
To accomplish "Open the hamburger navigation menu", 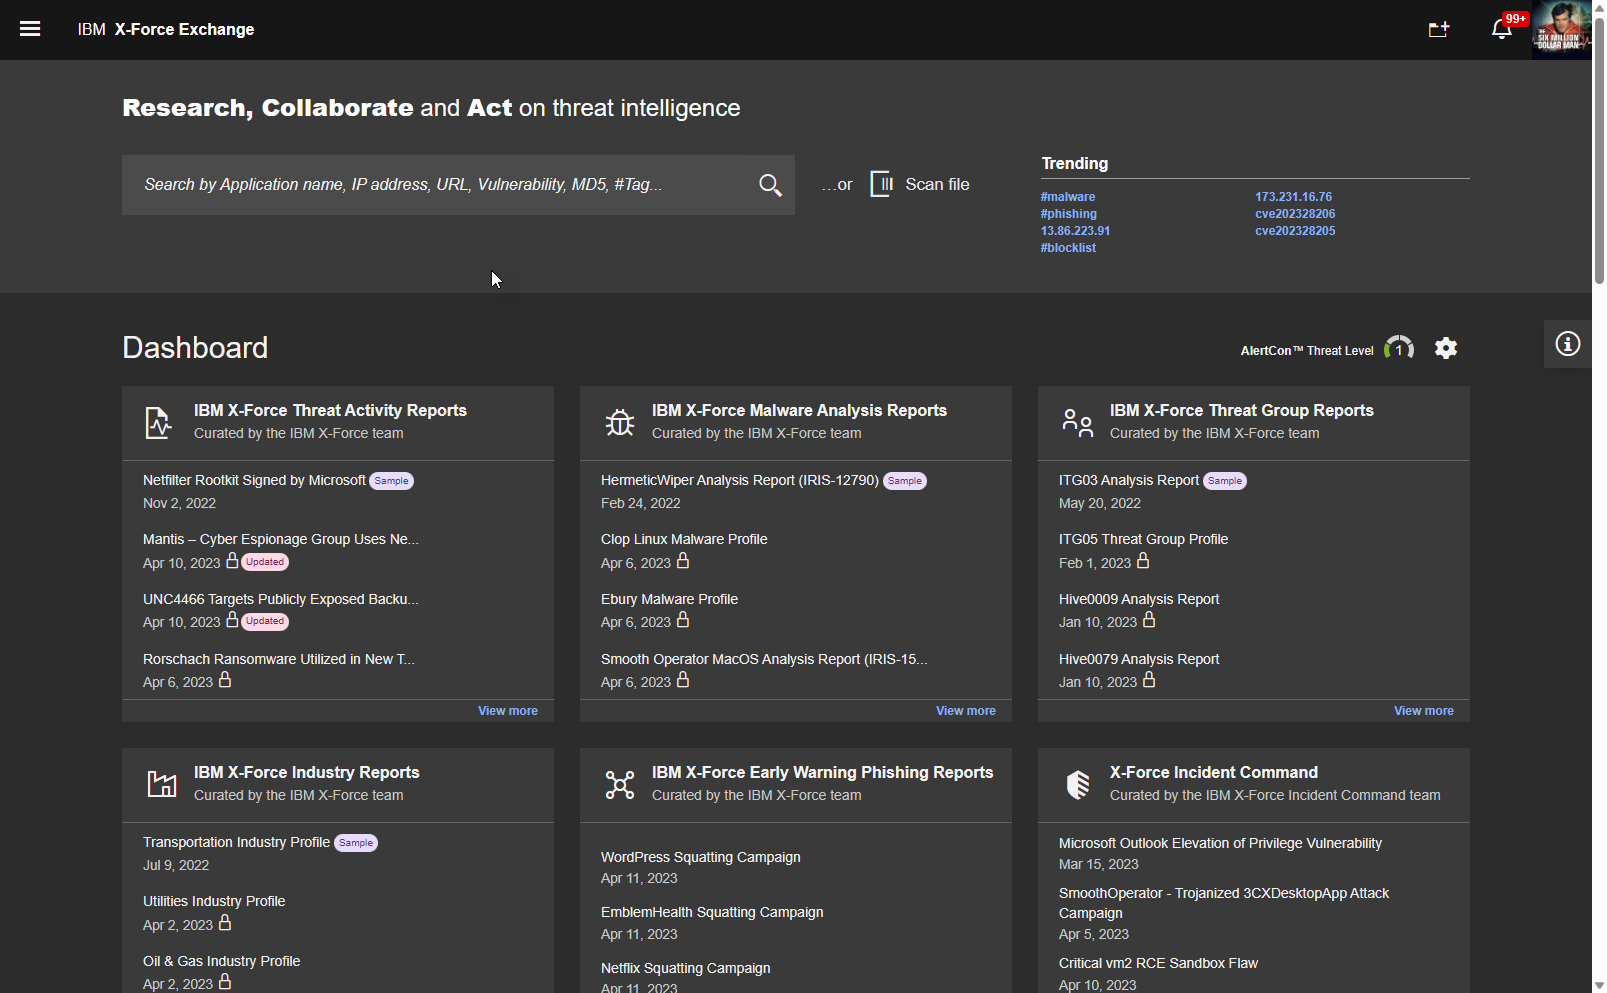I will click(x=30, y=29).
